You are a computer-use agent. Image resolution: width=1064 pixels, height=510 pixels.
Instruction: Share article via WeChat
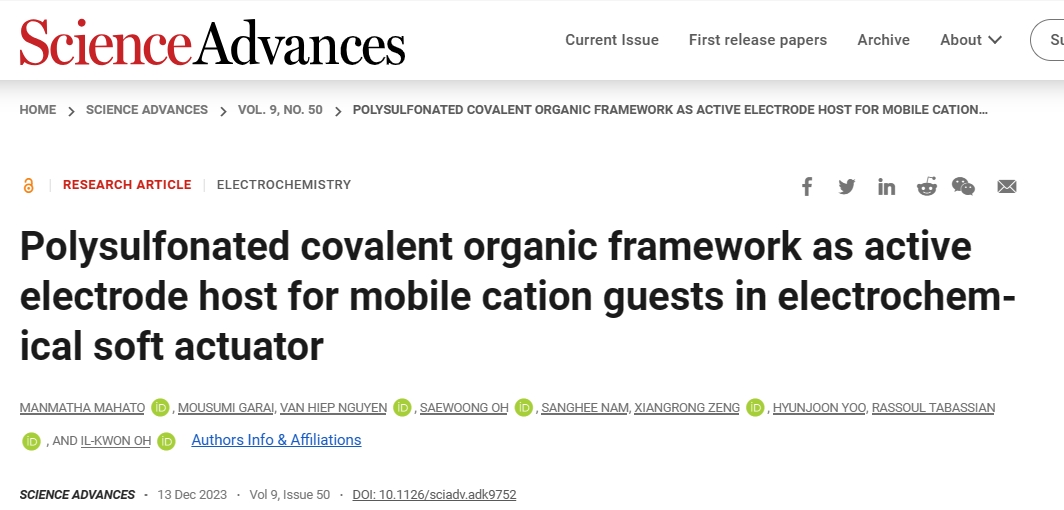pos(964,187)
